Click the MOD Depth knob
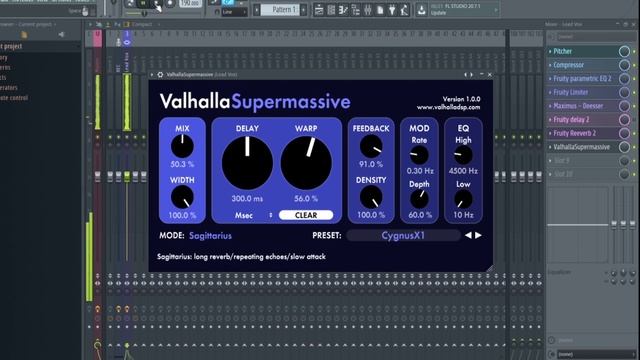This screenshot has width=640, height=360. point(419,199)
